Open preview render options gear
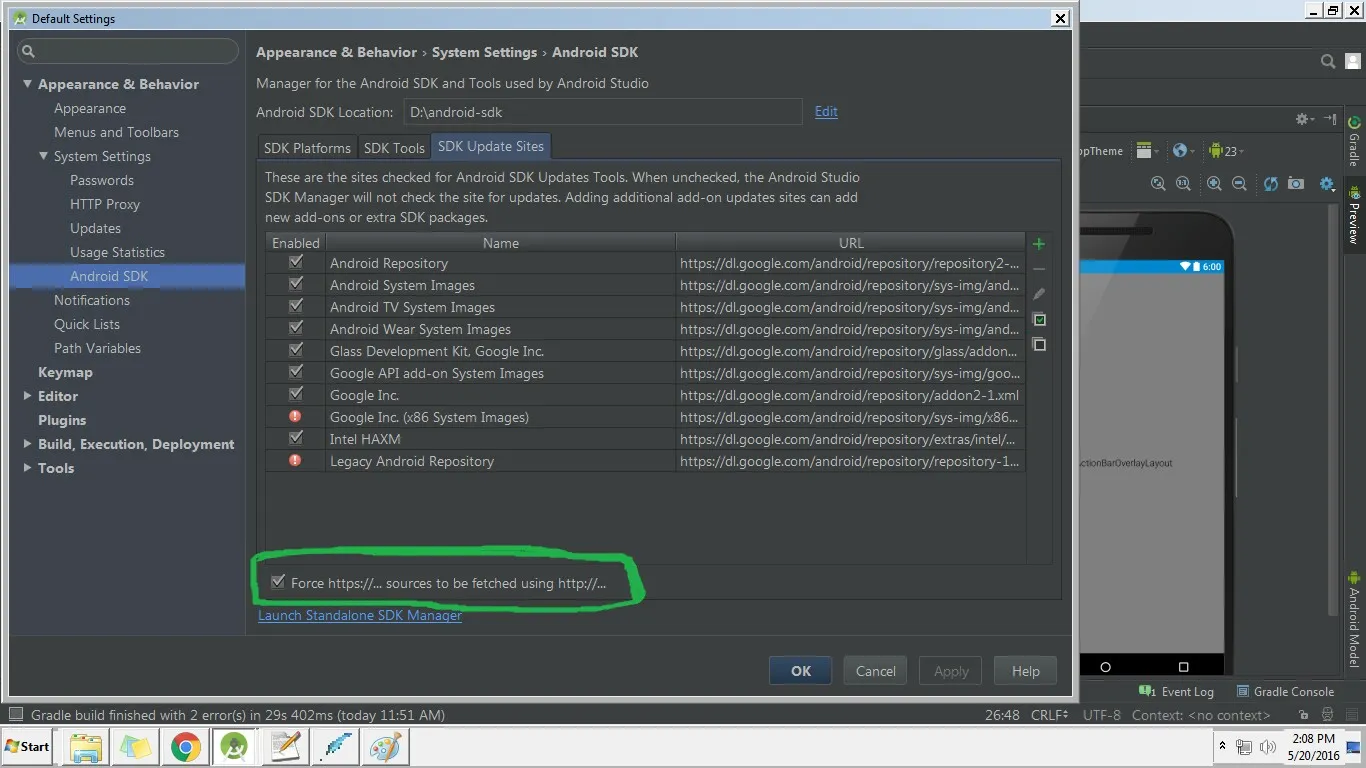 click(x=1327, y=184)
